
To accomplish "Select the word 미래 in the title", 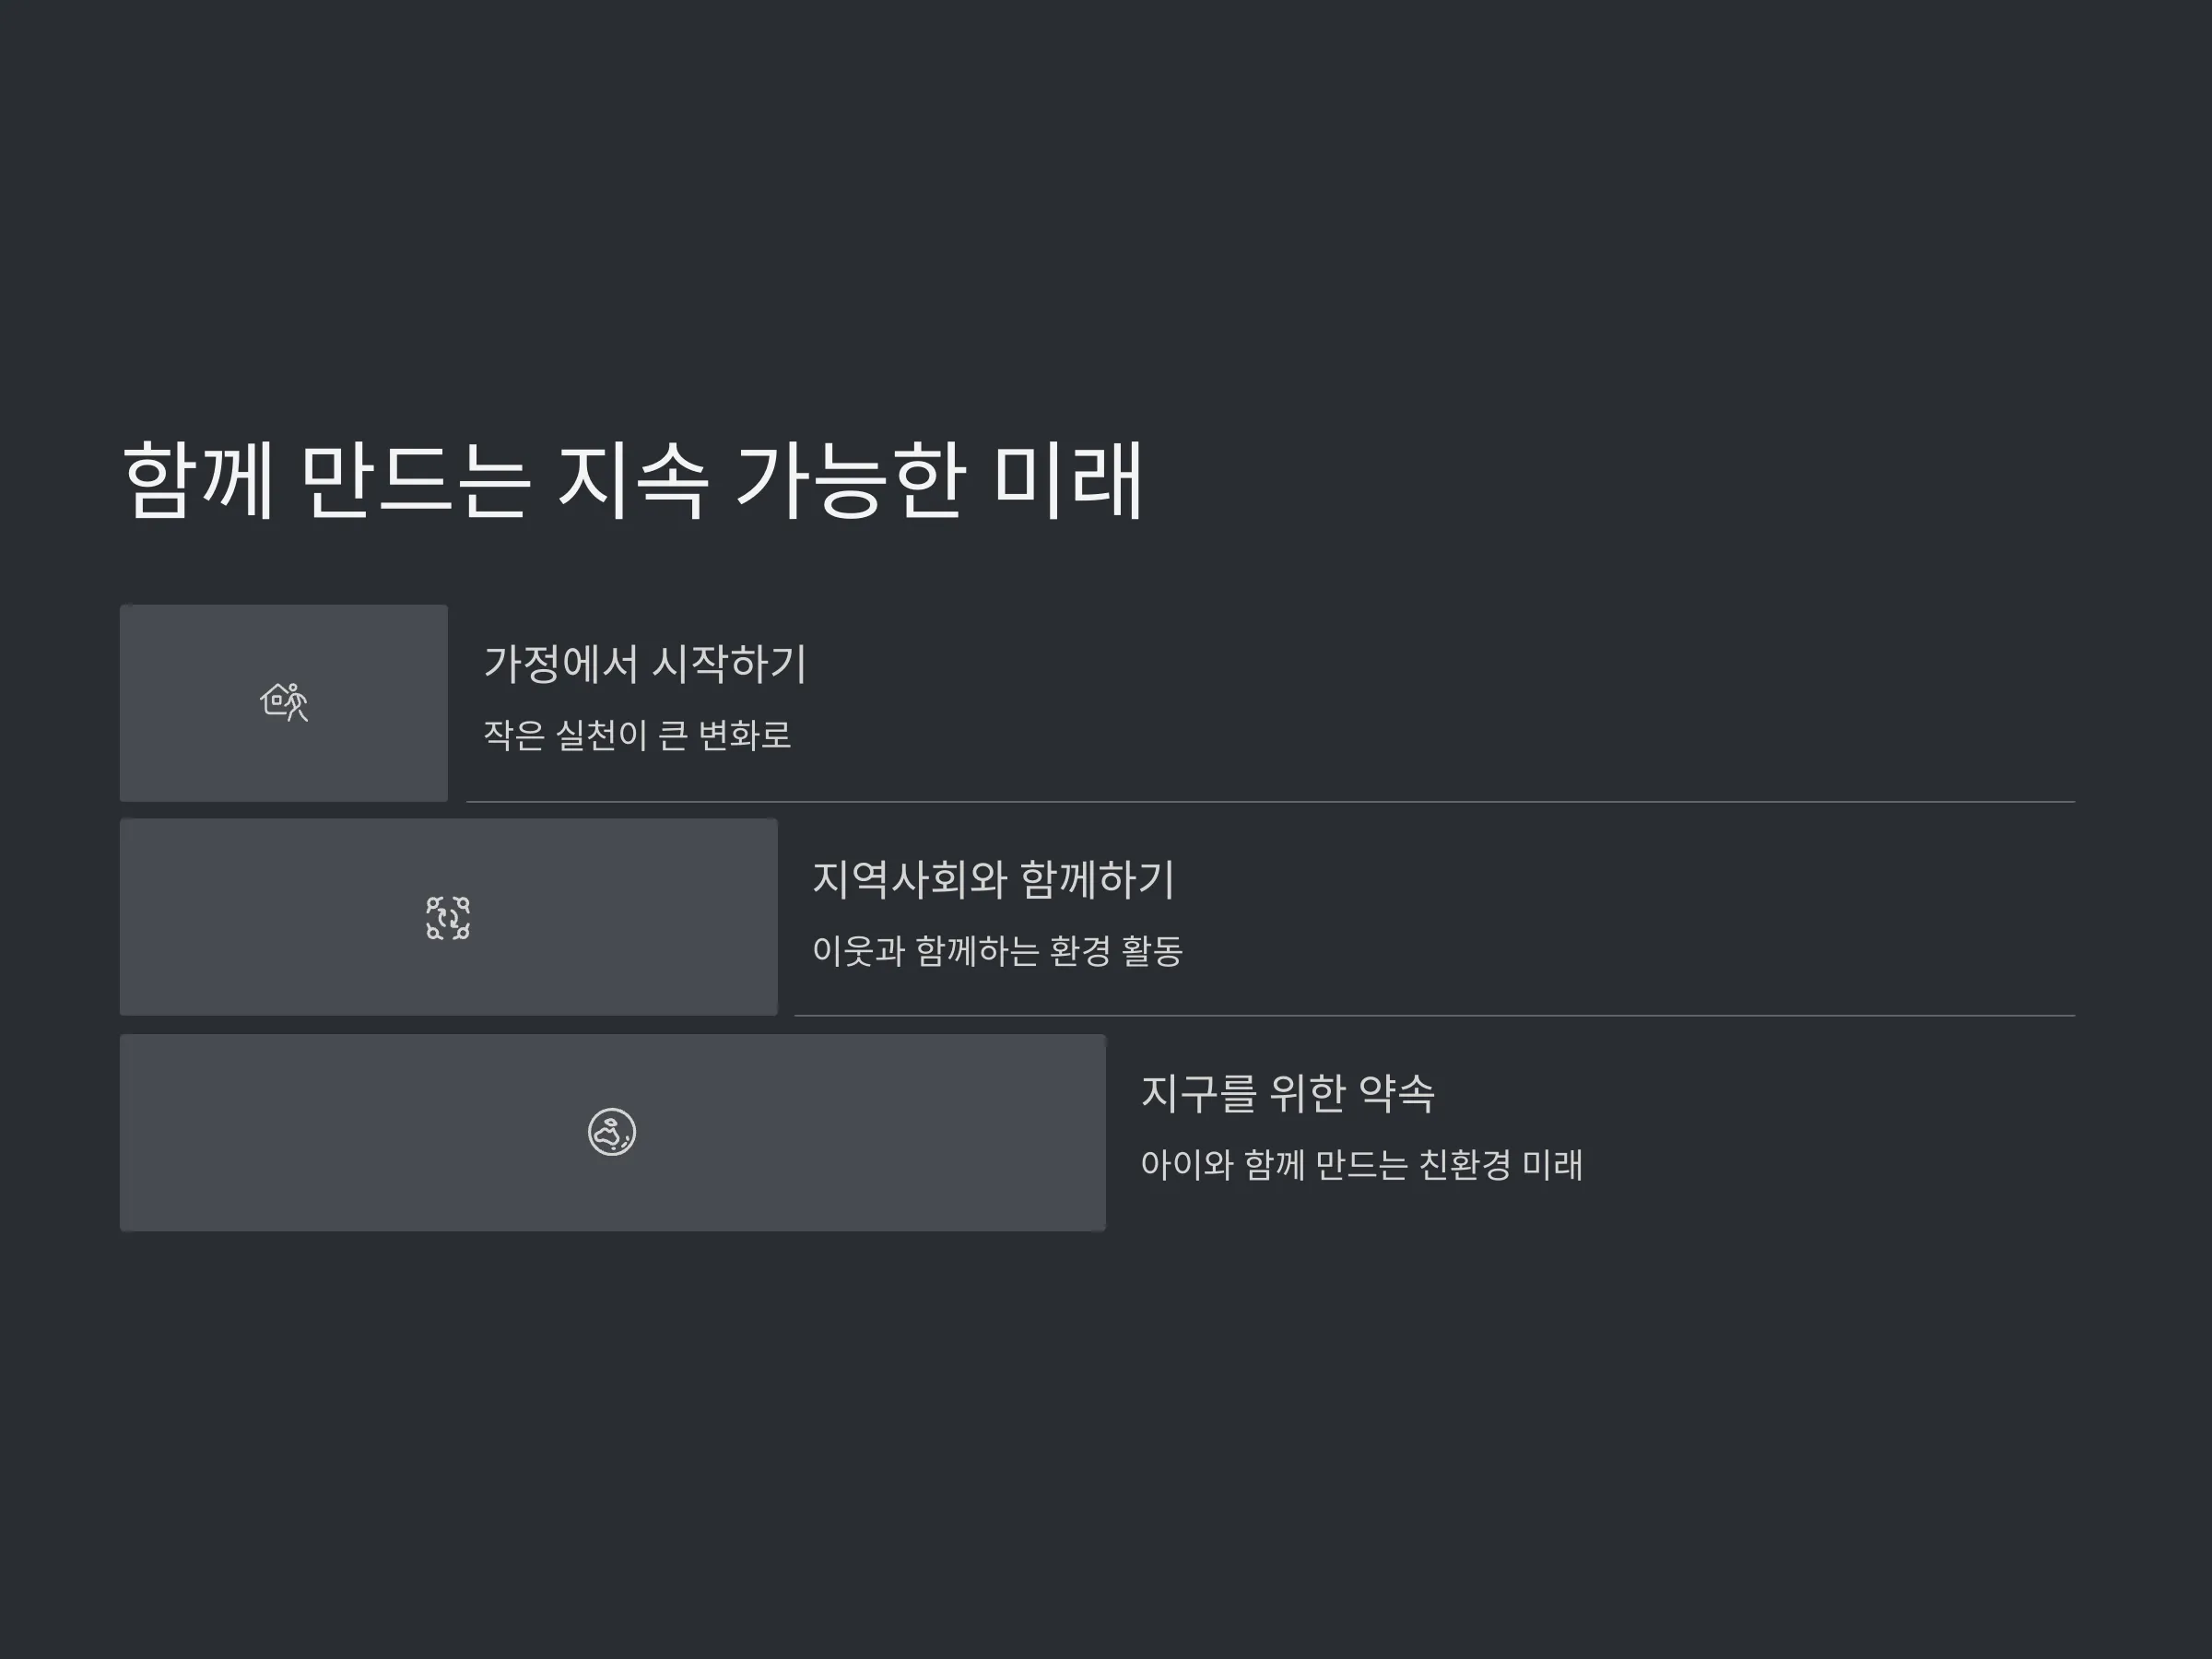I will point(1069,481).
